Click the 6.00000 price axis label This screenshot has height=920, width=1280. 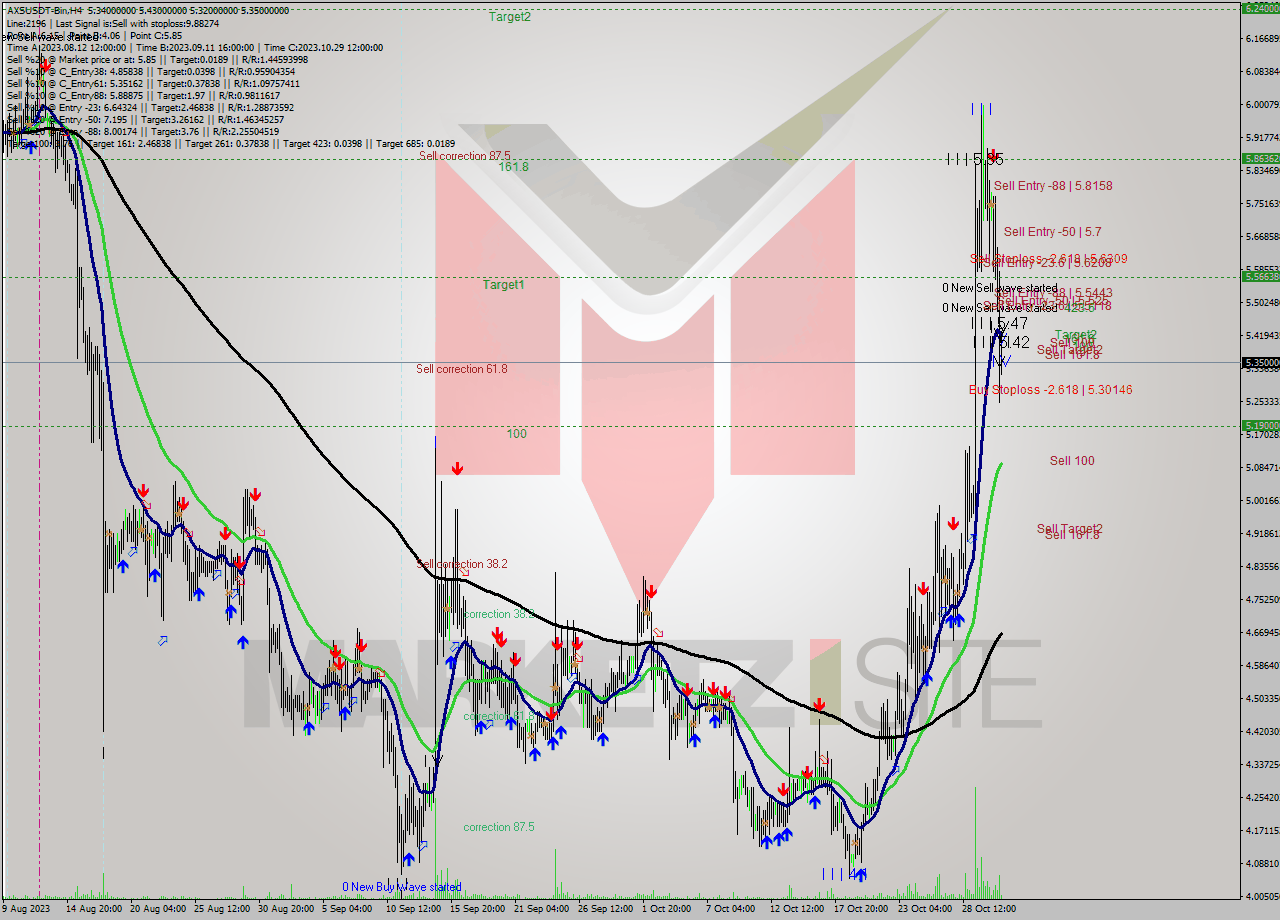tap(1262, 104)
